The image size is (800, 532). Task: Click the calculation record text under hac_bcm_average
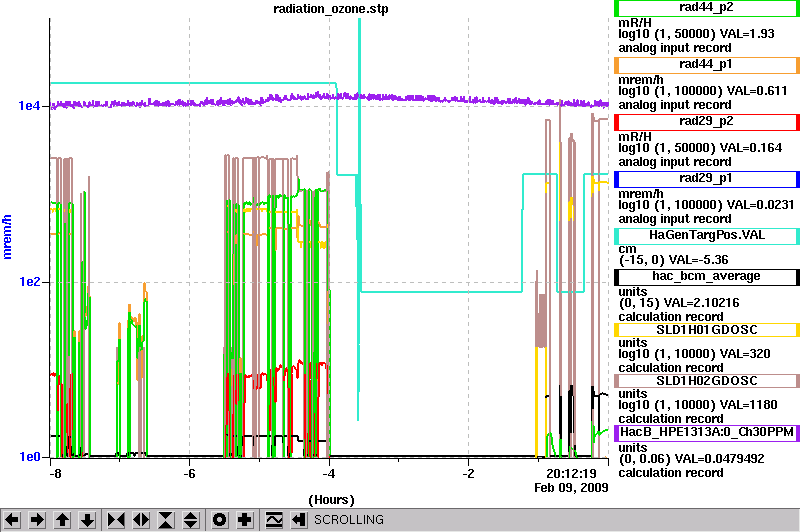[x=671, y=317]
